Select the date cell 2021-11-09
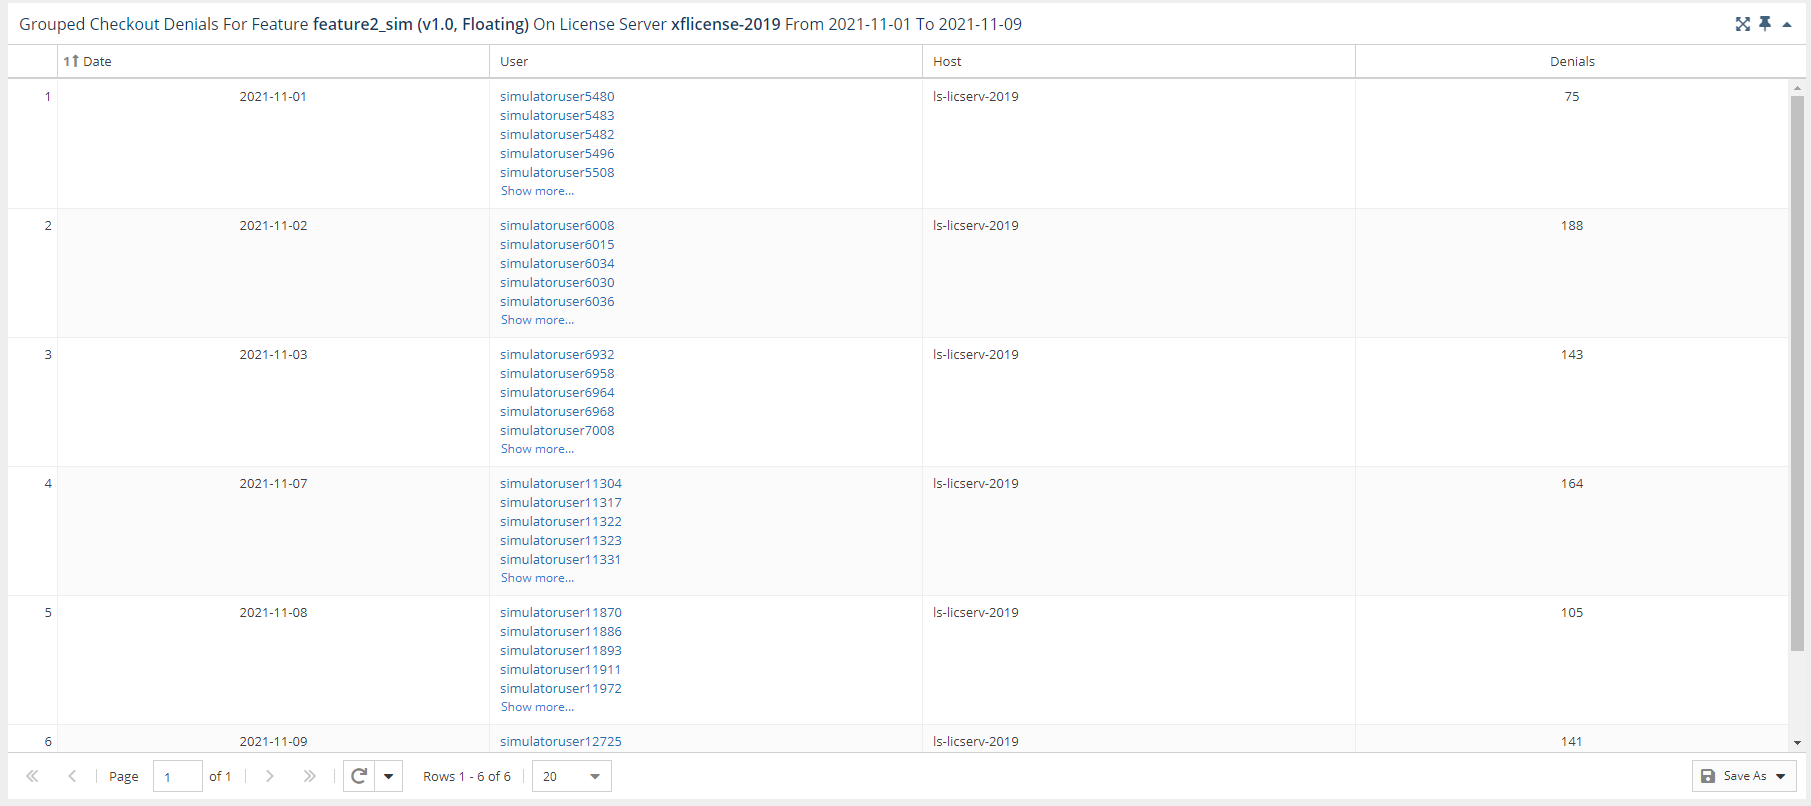 pyautogui.click(x=273, y=742)
